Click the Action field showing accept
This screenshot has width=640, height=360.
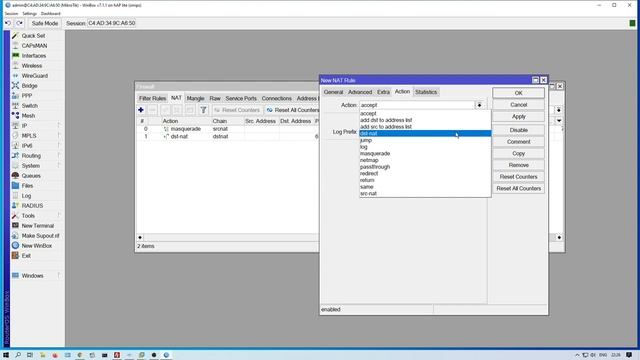pyautogui.click(x=417, y=105)
